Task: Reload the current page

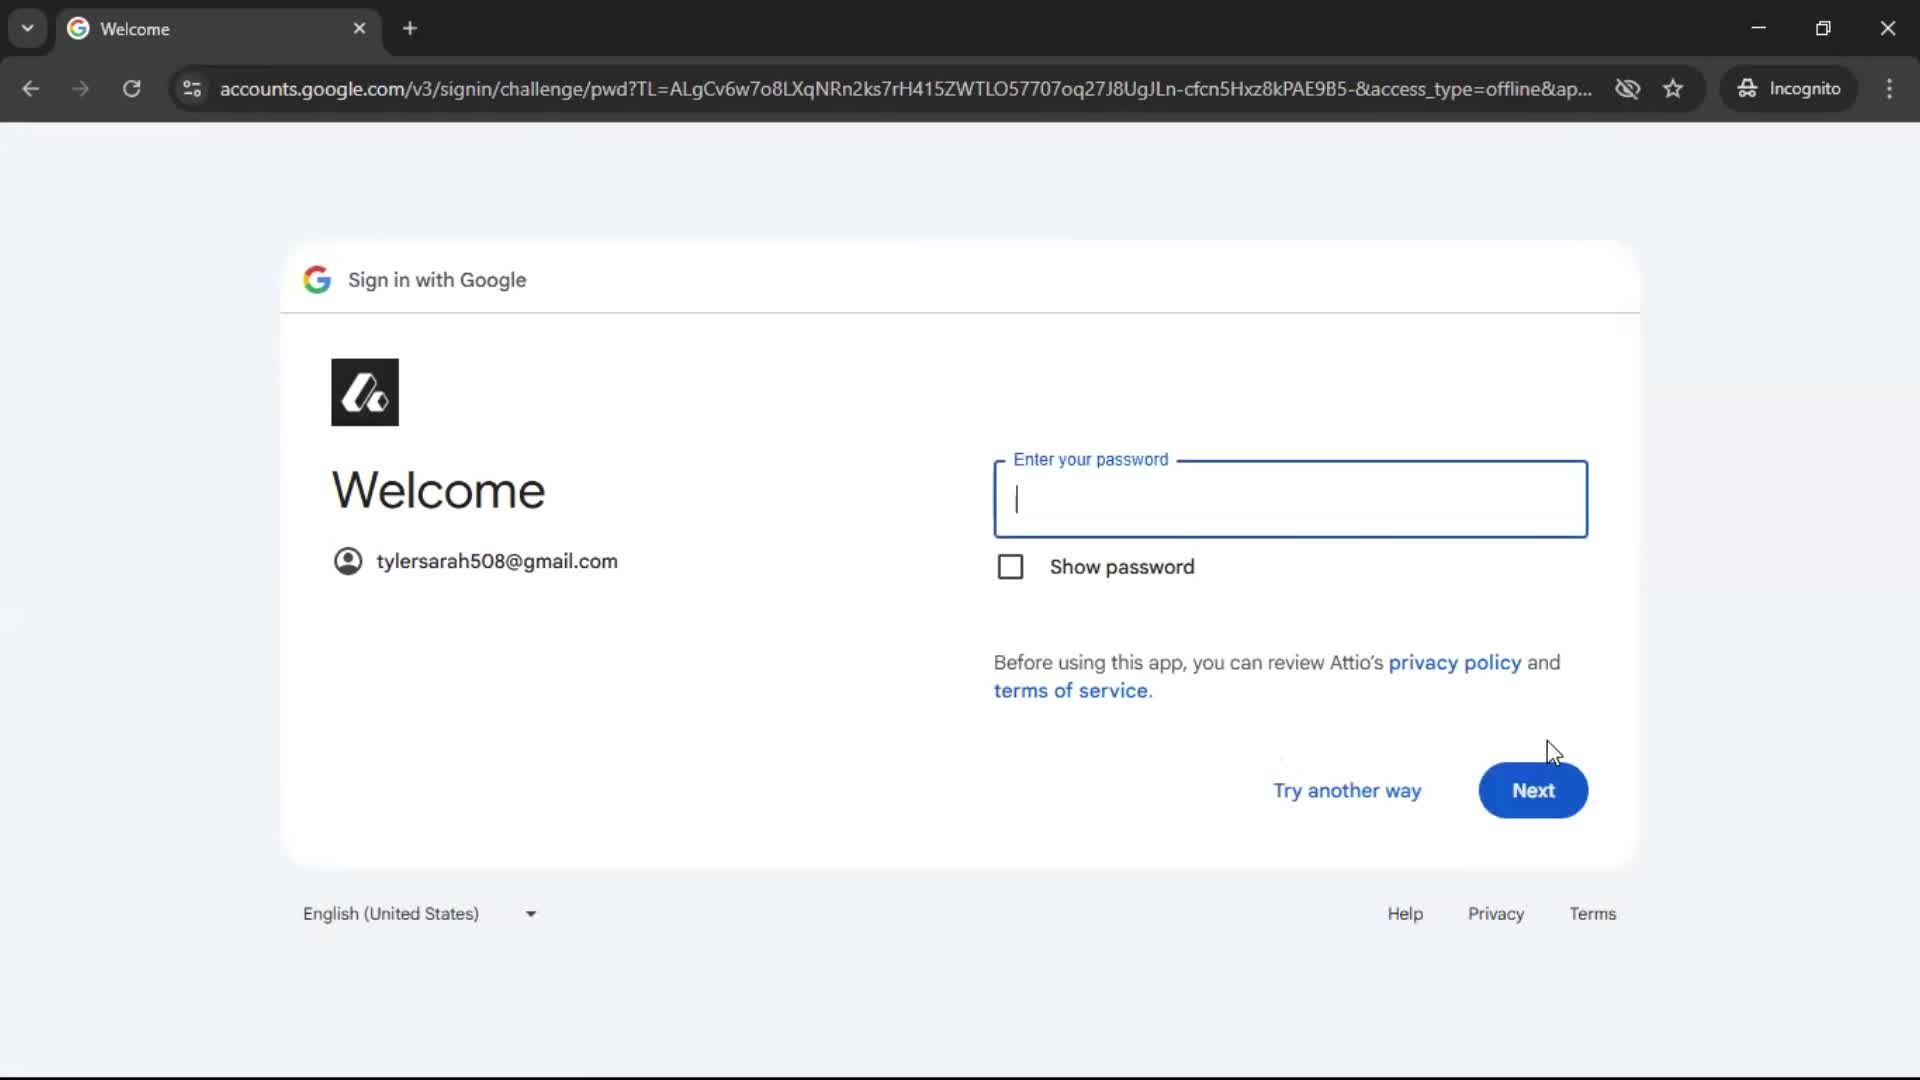Action: tap(131, 89)
